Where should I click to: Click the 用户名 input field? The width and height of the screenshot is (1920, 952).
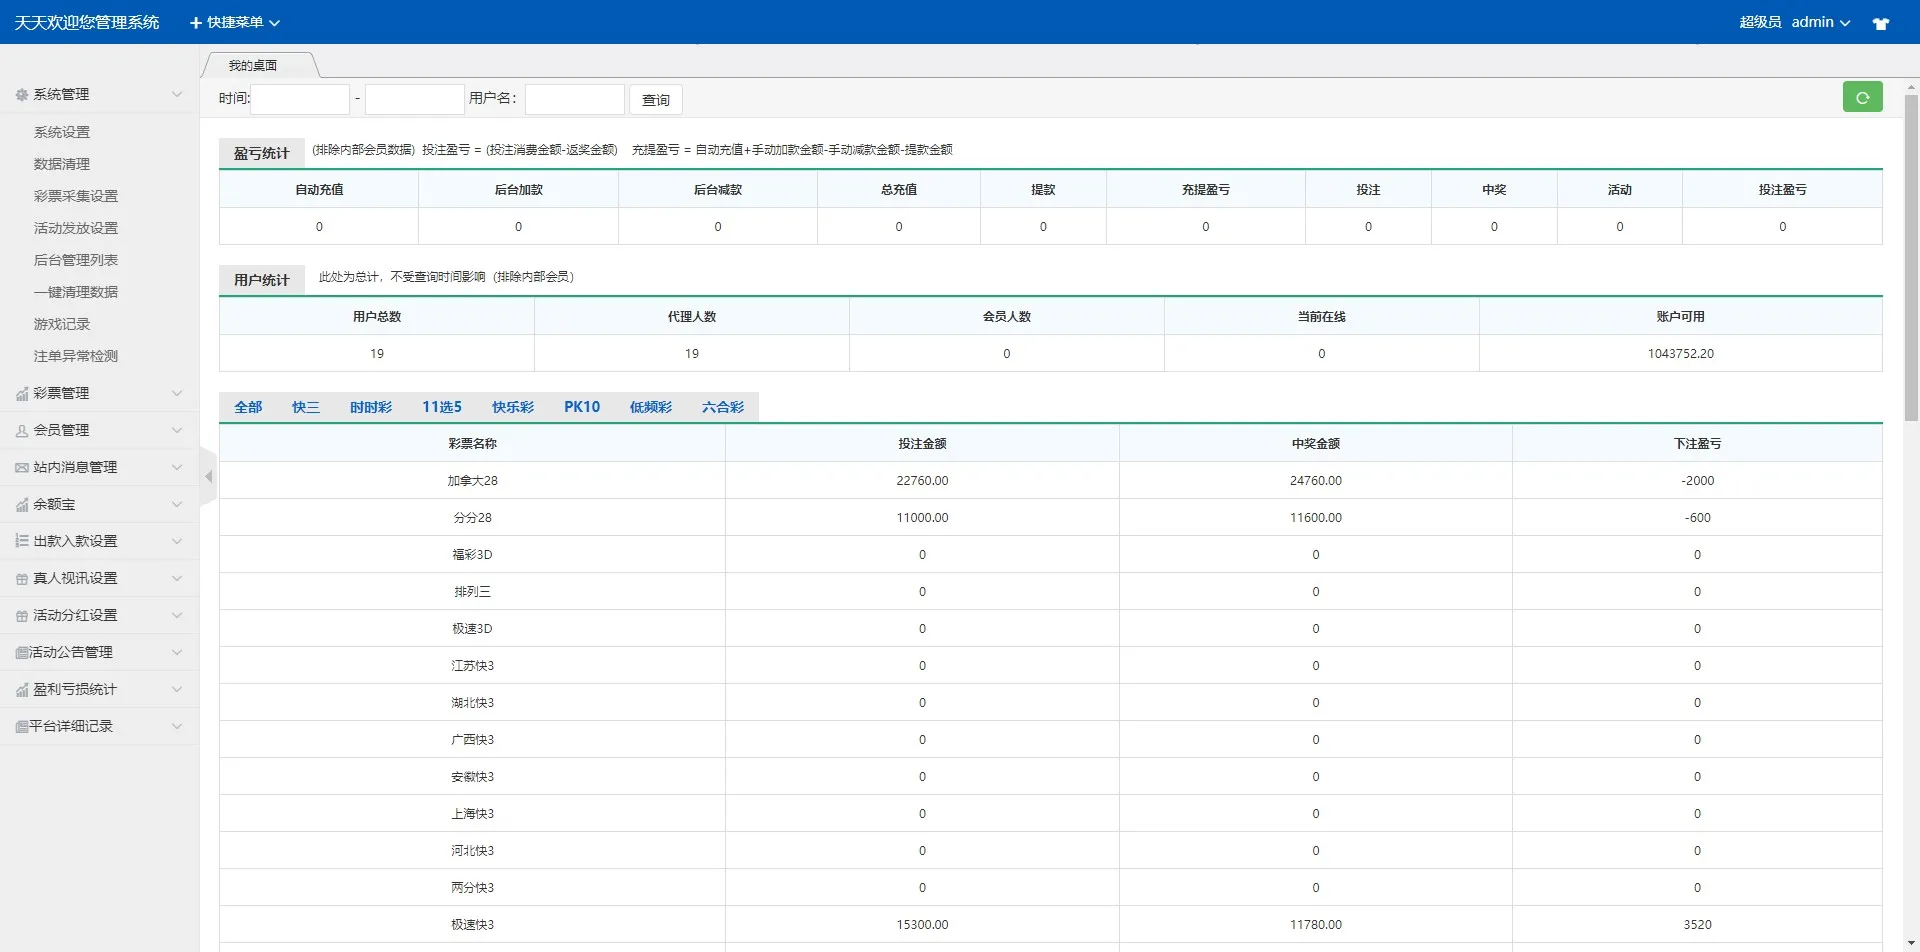[574, 99]
